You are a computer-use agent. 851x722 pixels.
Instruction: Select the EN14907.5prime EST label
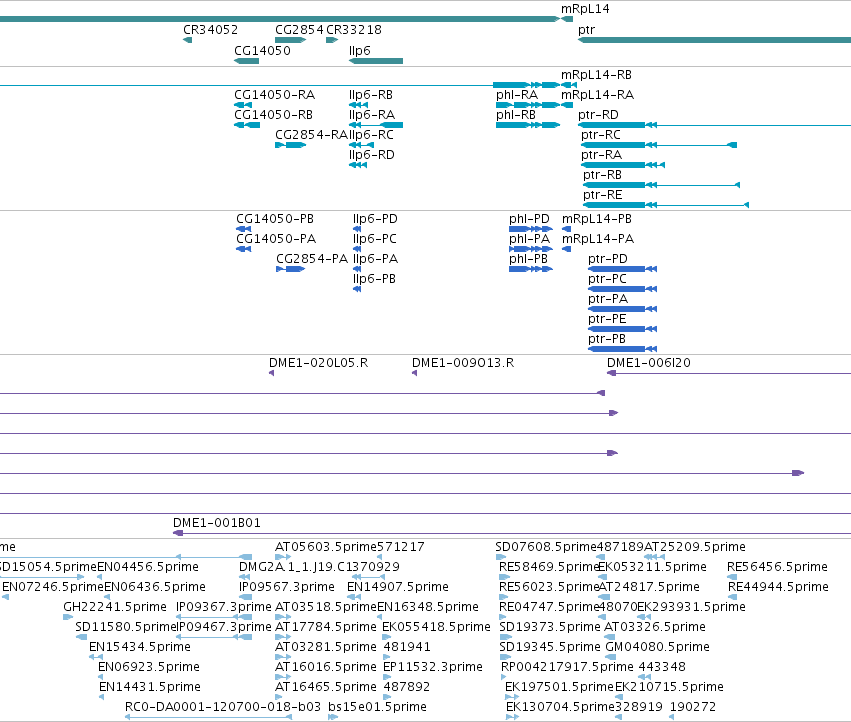point(398,587)
